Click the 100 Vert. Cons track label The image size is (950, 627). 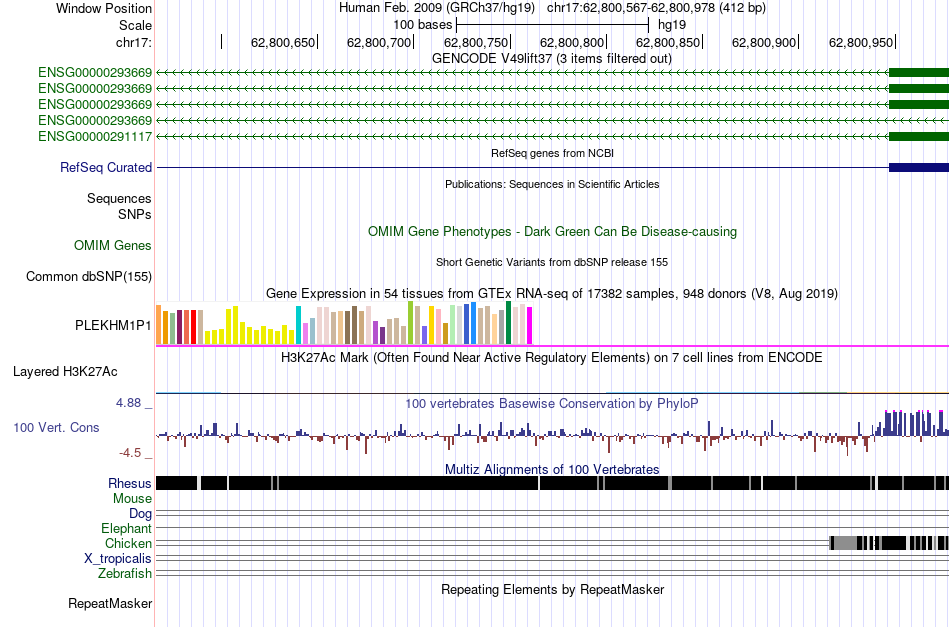[x=56, y=428]
